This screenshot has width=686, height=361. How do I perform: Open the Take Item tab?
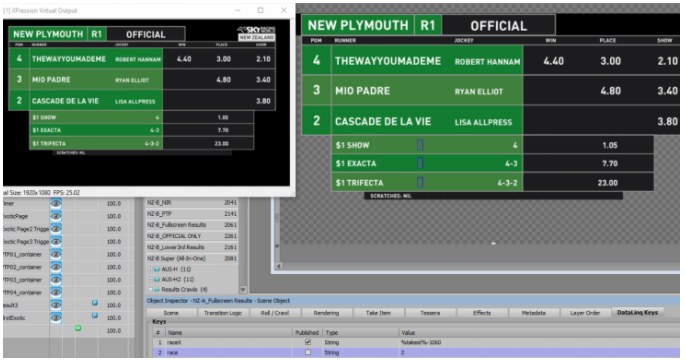378,313
